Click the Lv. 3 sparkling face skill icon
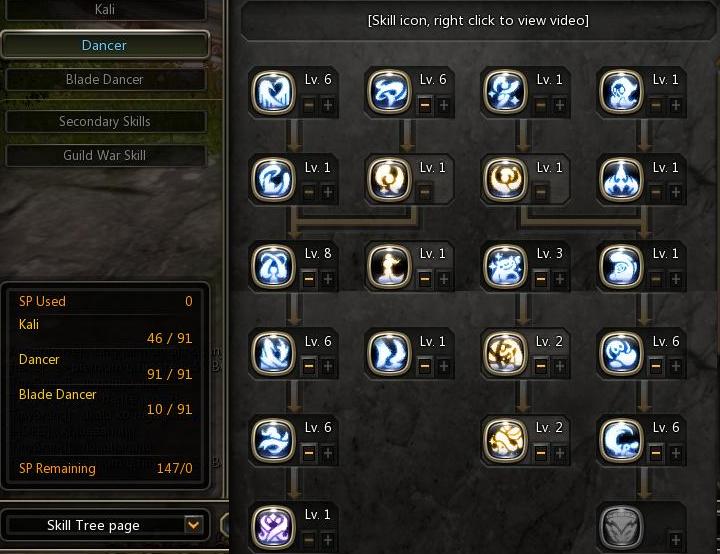Image resolution: width=720 pixels, height=554 pixels. (x=505, y=266)
